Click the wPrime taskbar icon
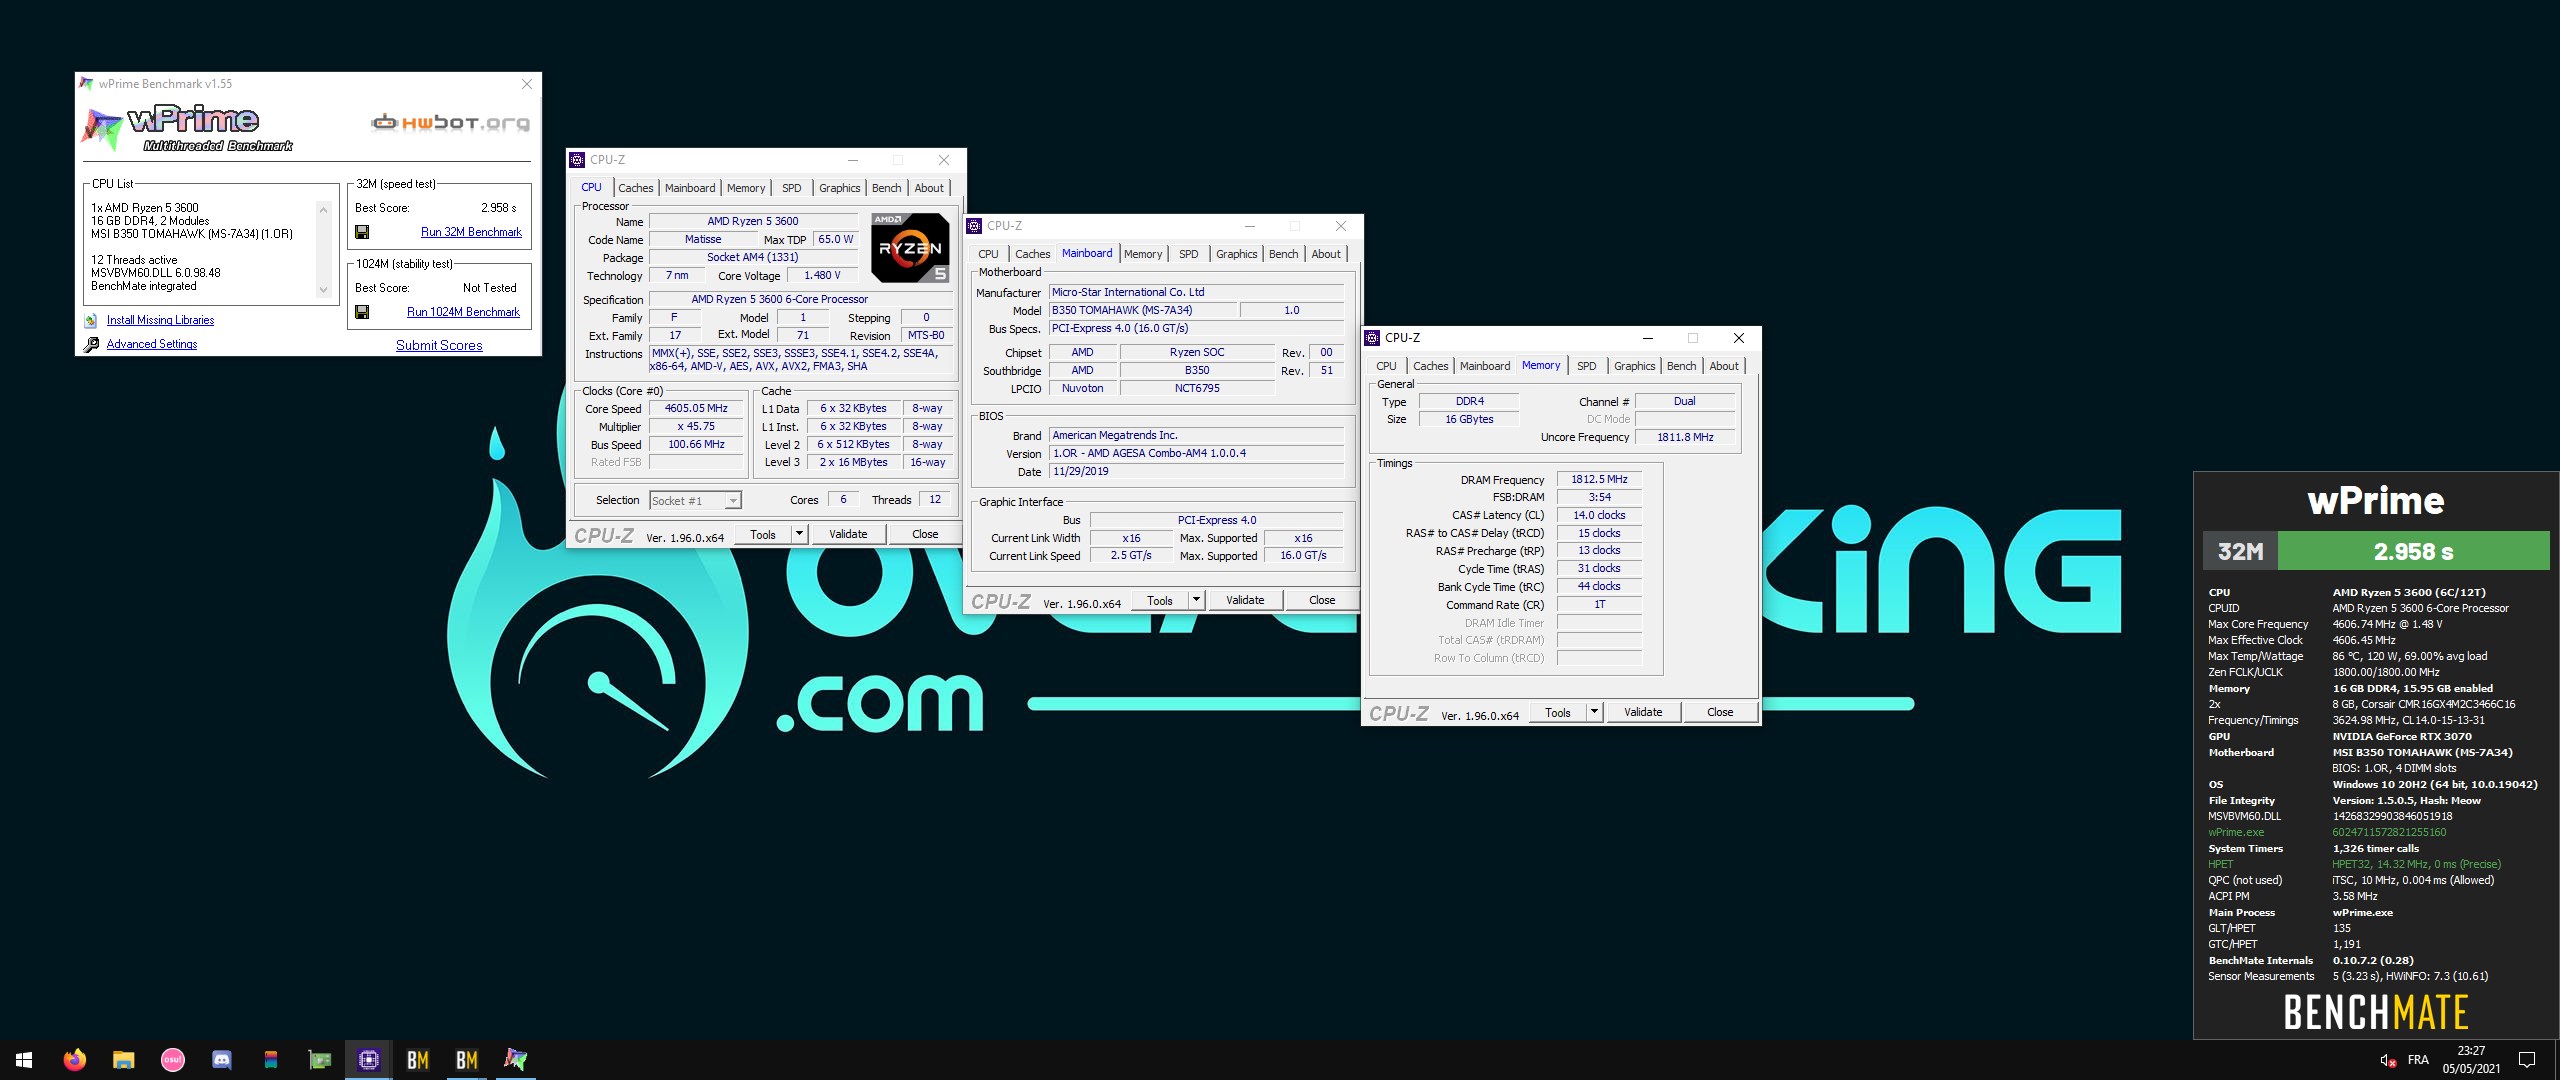The width and height of the screenshot is (2560, 1080). 515,1060
